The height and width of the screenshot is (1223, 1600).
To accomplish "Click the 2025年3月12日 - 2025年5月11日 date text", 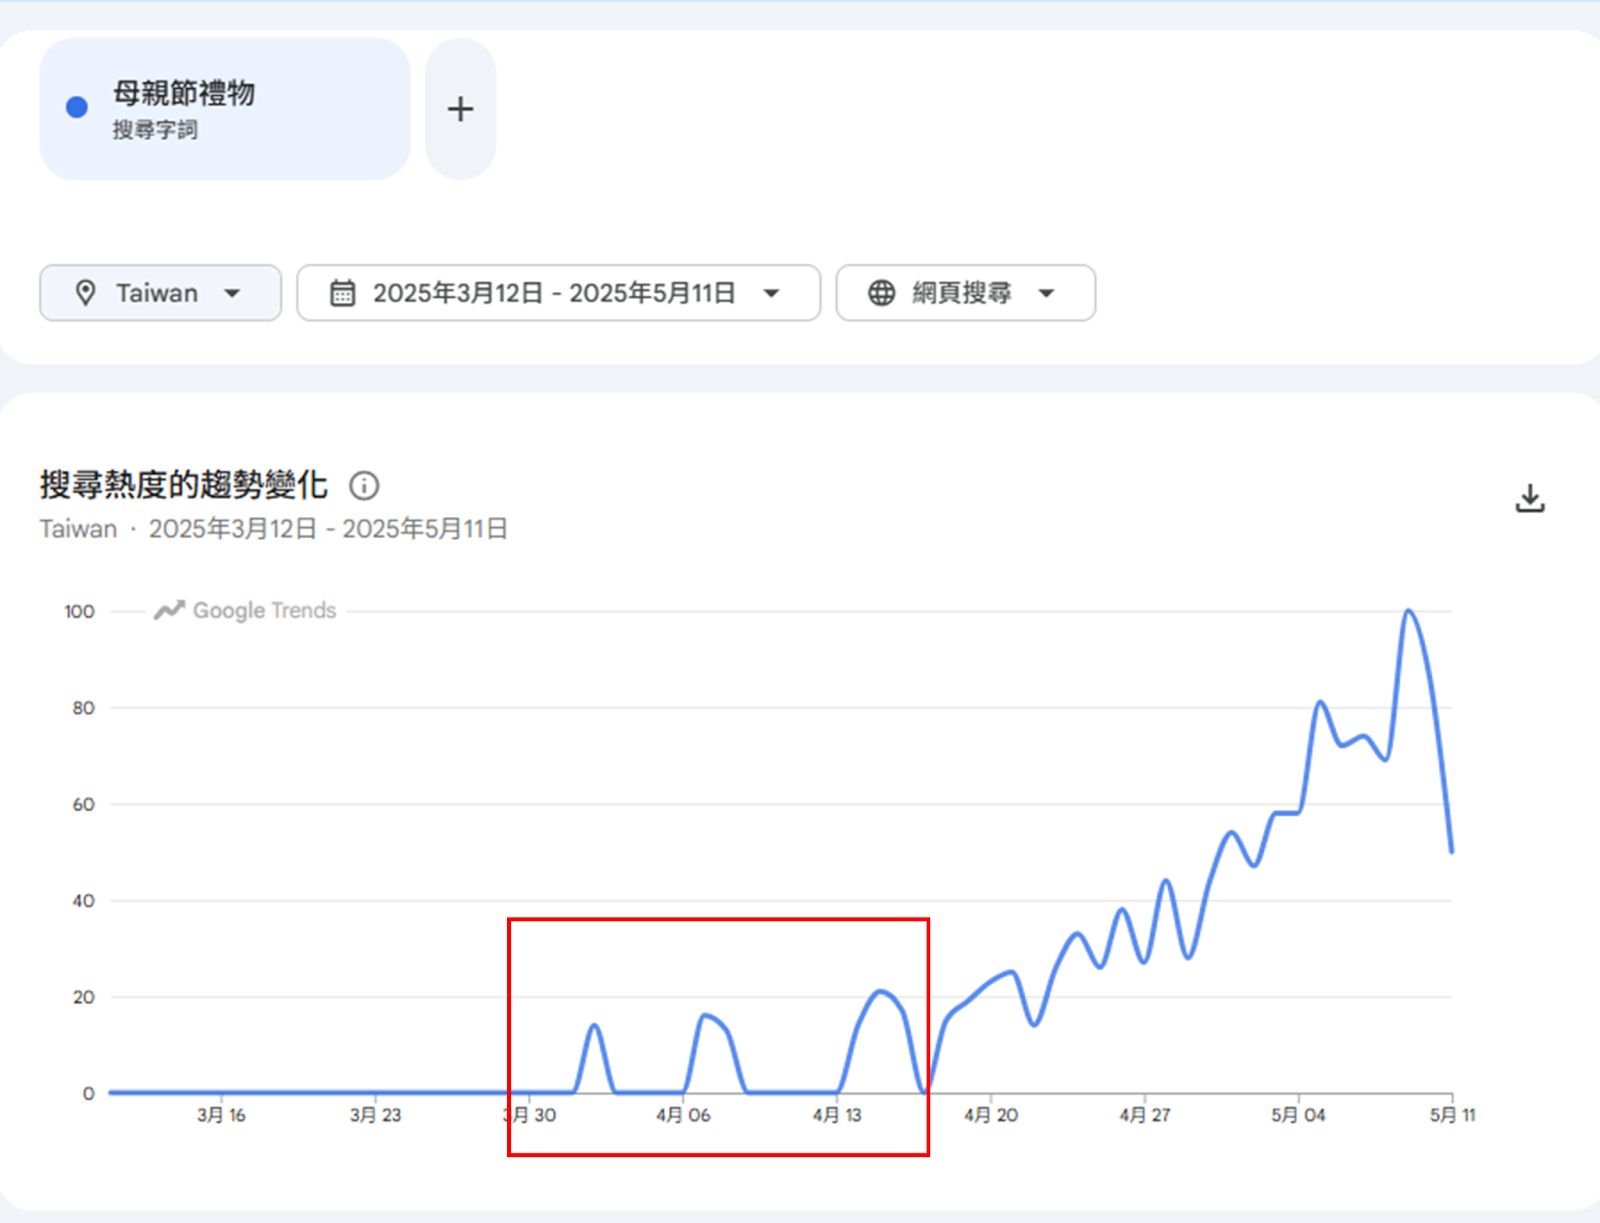I will coord(554,293).
